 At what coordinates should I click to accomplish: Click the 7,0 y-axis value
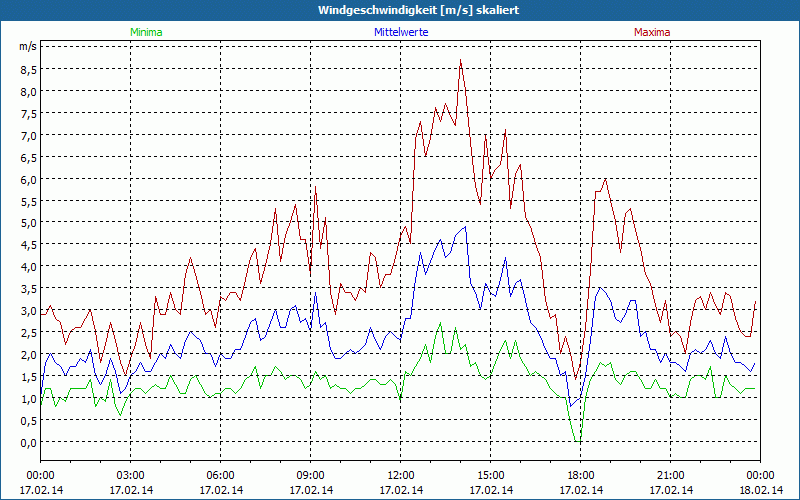point(28,136)
